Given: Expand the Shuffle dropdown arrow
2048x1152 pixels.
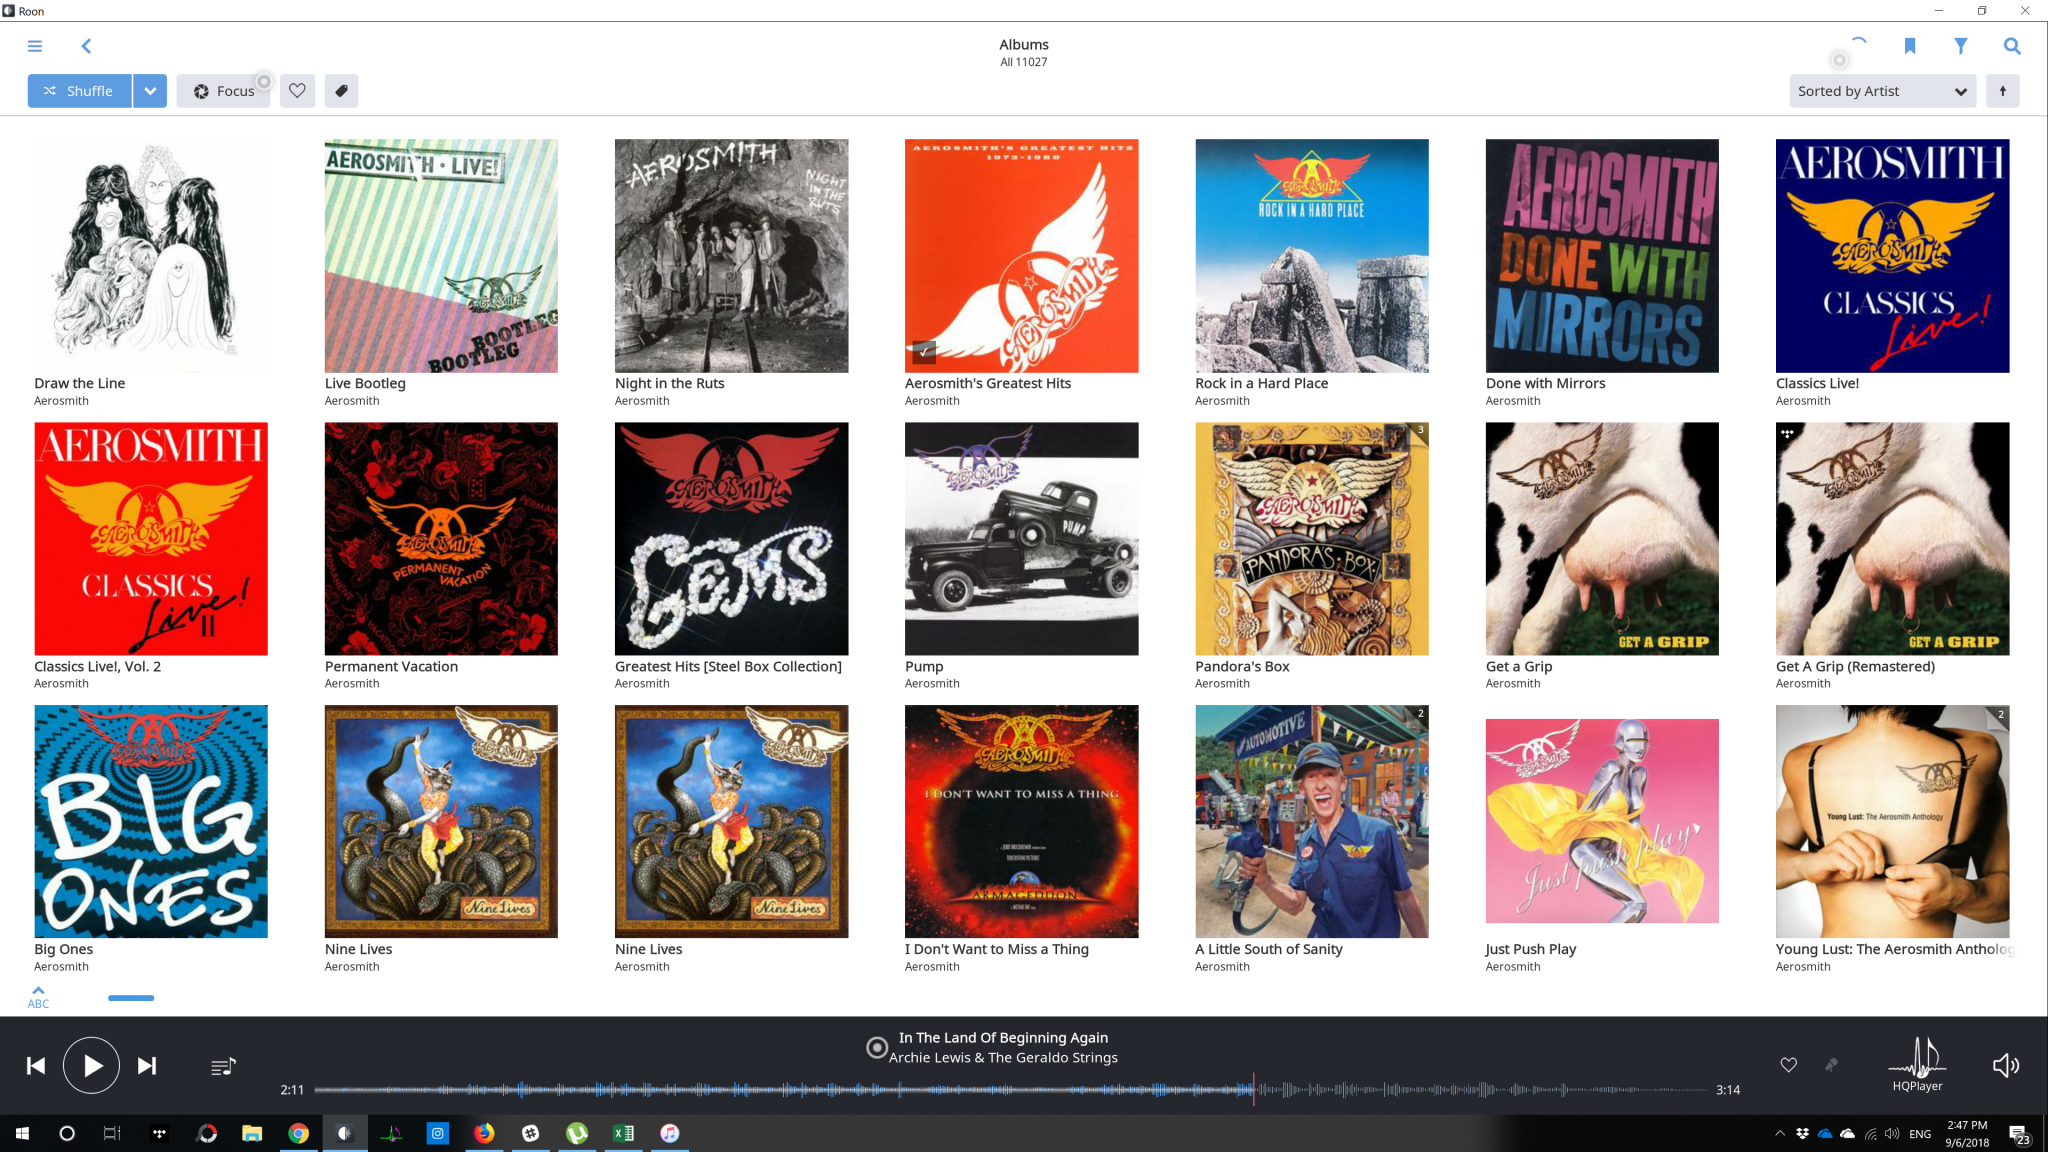Looking at the screenshot, I should pyautogui.click(x=150, y=91).
